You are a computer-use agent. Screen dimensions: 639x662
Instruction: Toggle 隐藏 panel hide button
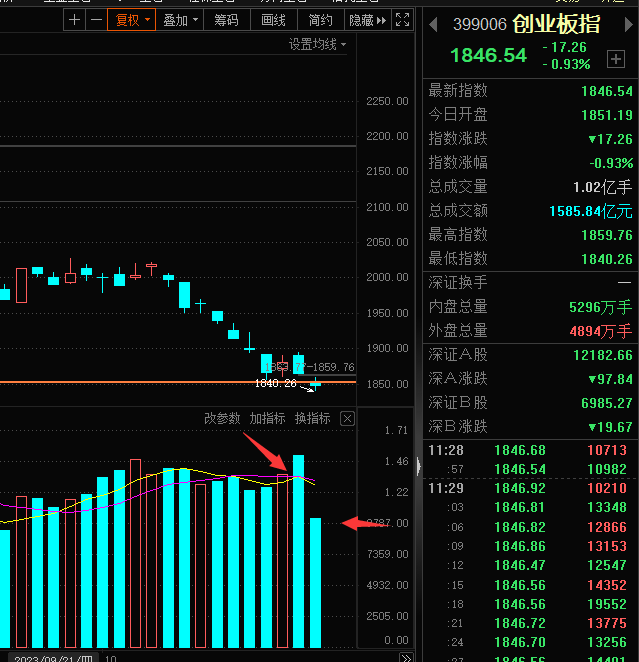click(x=368, y=20)
